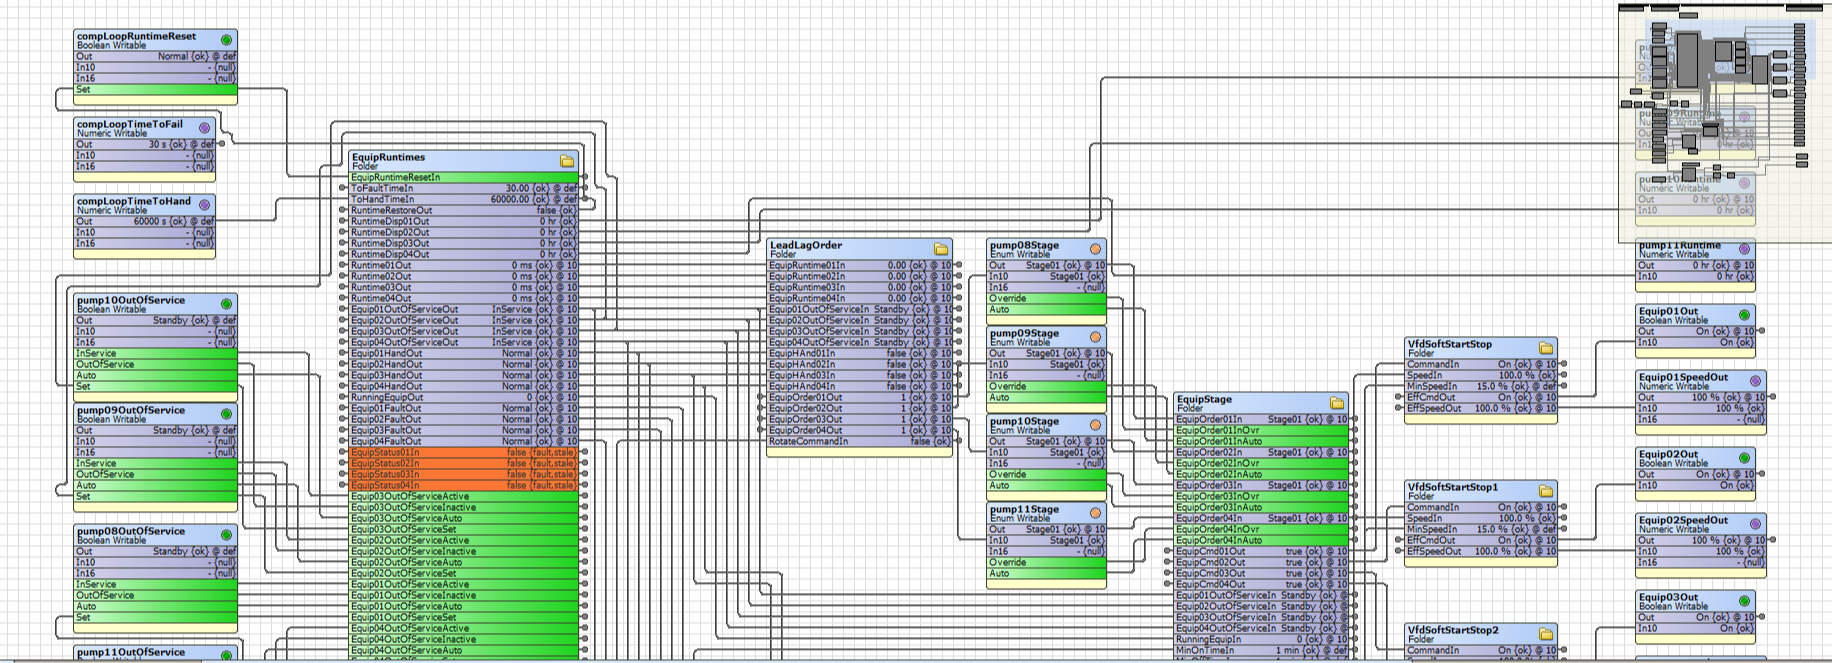
Task: Select the OutOfService action in pump10OutOfService
Action: 156,364
